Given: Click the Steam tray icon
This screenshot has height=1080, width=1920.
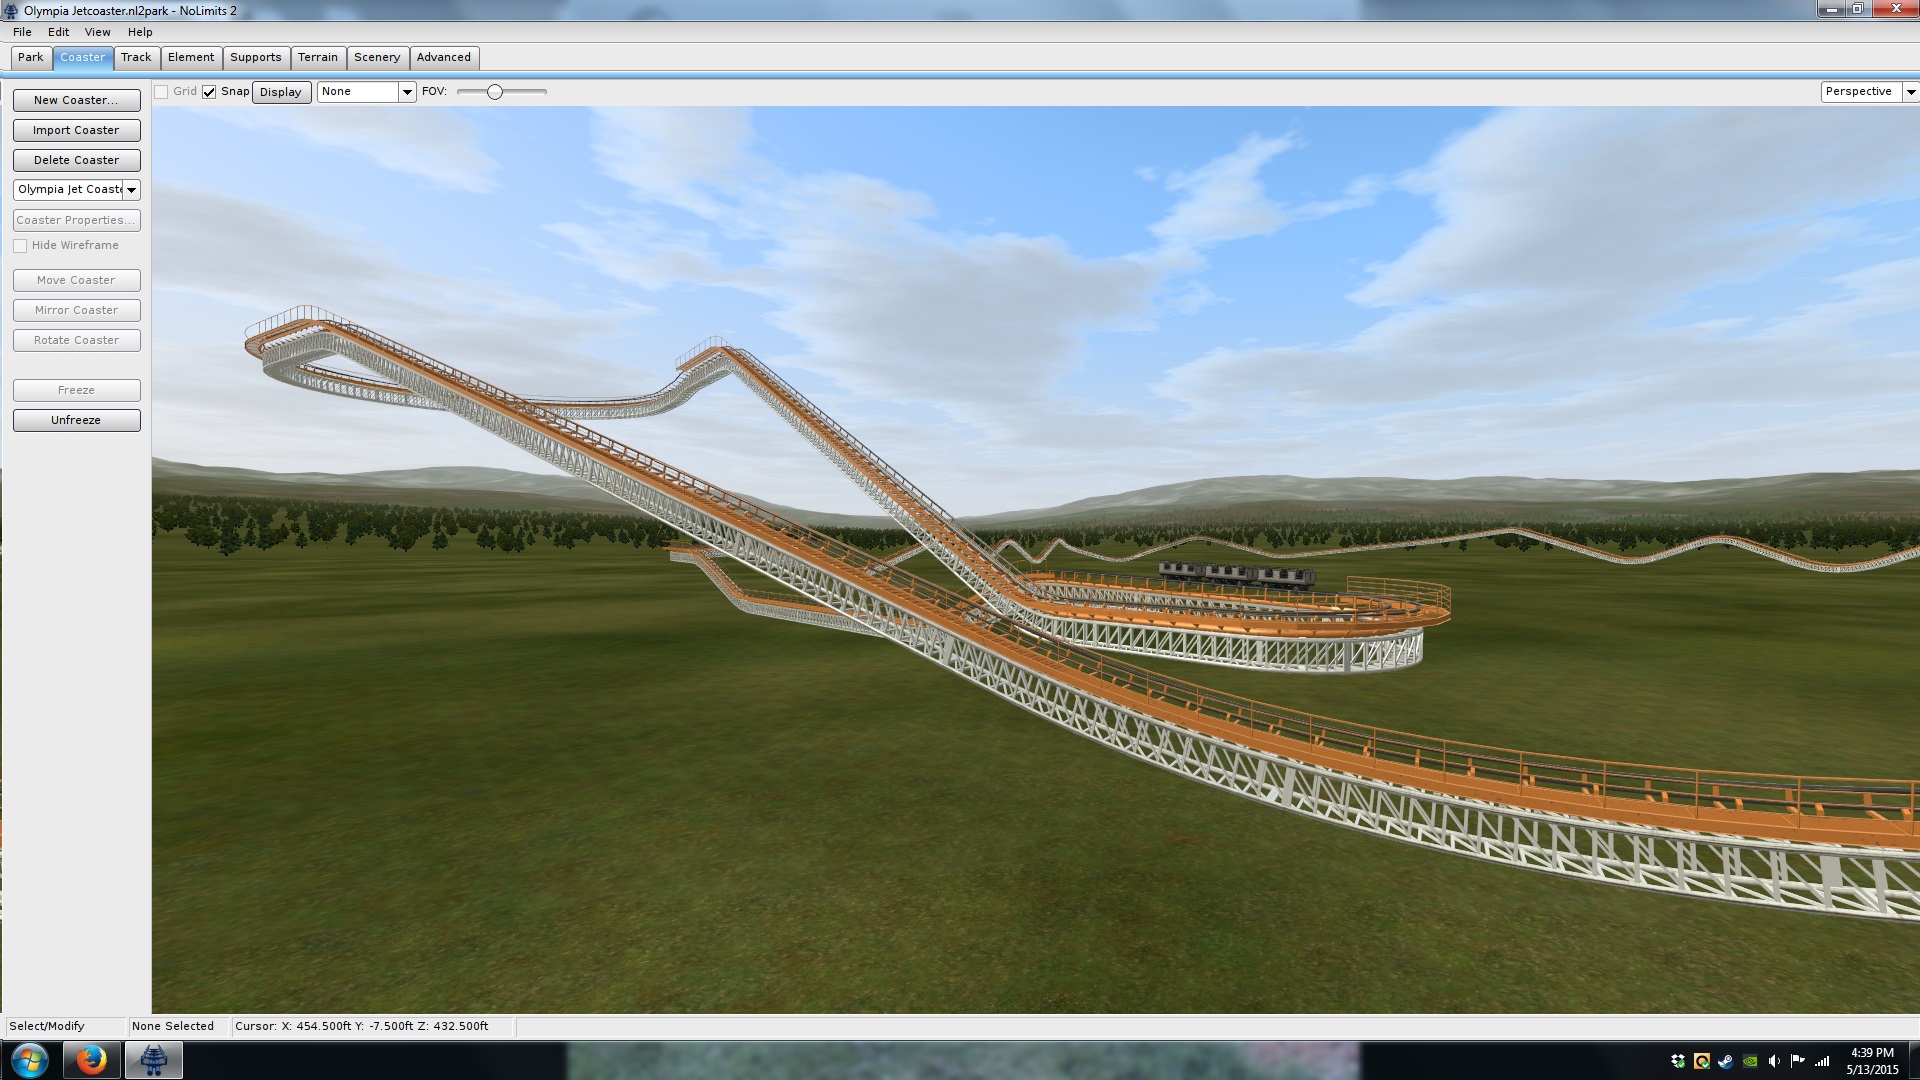Looking at the screenshot, I should click(x=1726, y=1061).
